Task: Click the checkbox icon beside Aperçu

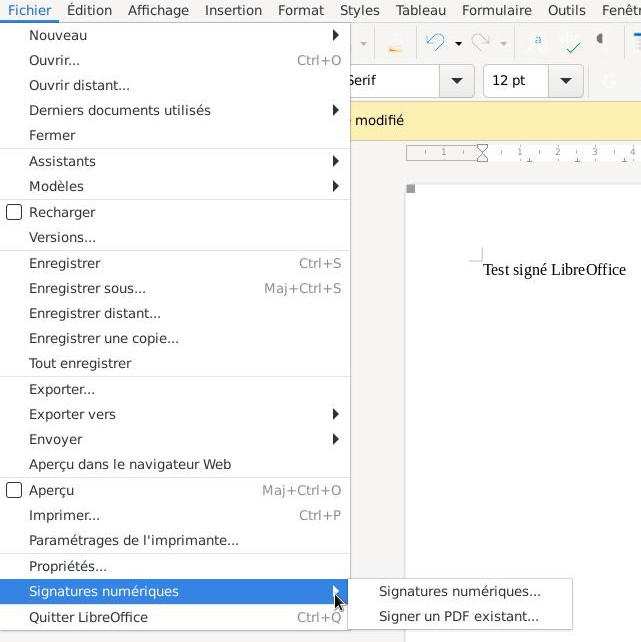Action: click(14, 490)
